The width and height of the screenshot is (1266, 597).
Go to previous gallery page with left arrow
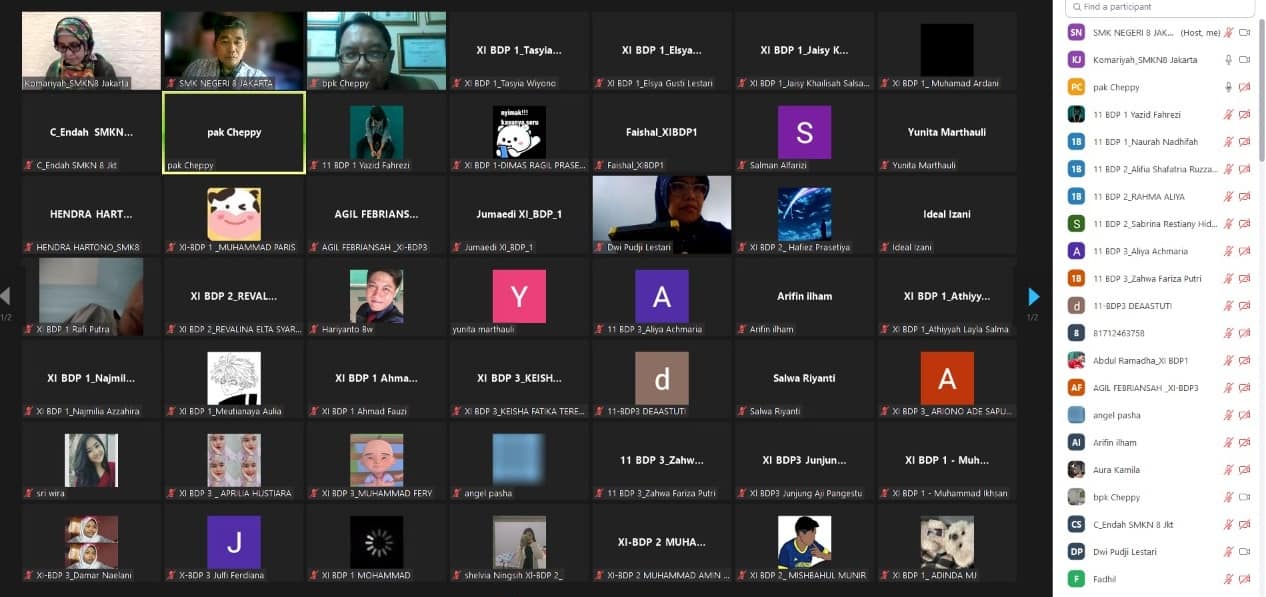pyautogui.click(x=6, y=296)
